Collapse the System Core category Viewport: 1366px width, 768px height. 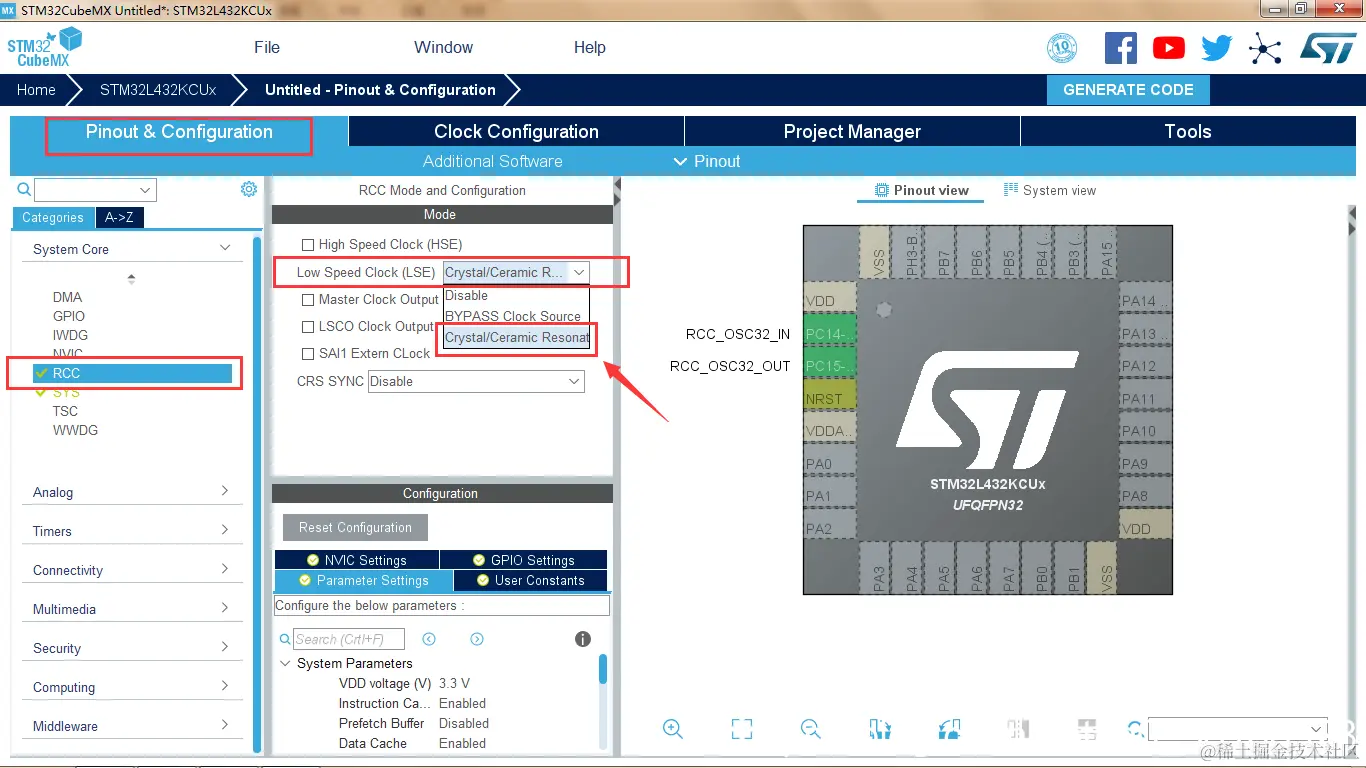tap(225, 248)
